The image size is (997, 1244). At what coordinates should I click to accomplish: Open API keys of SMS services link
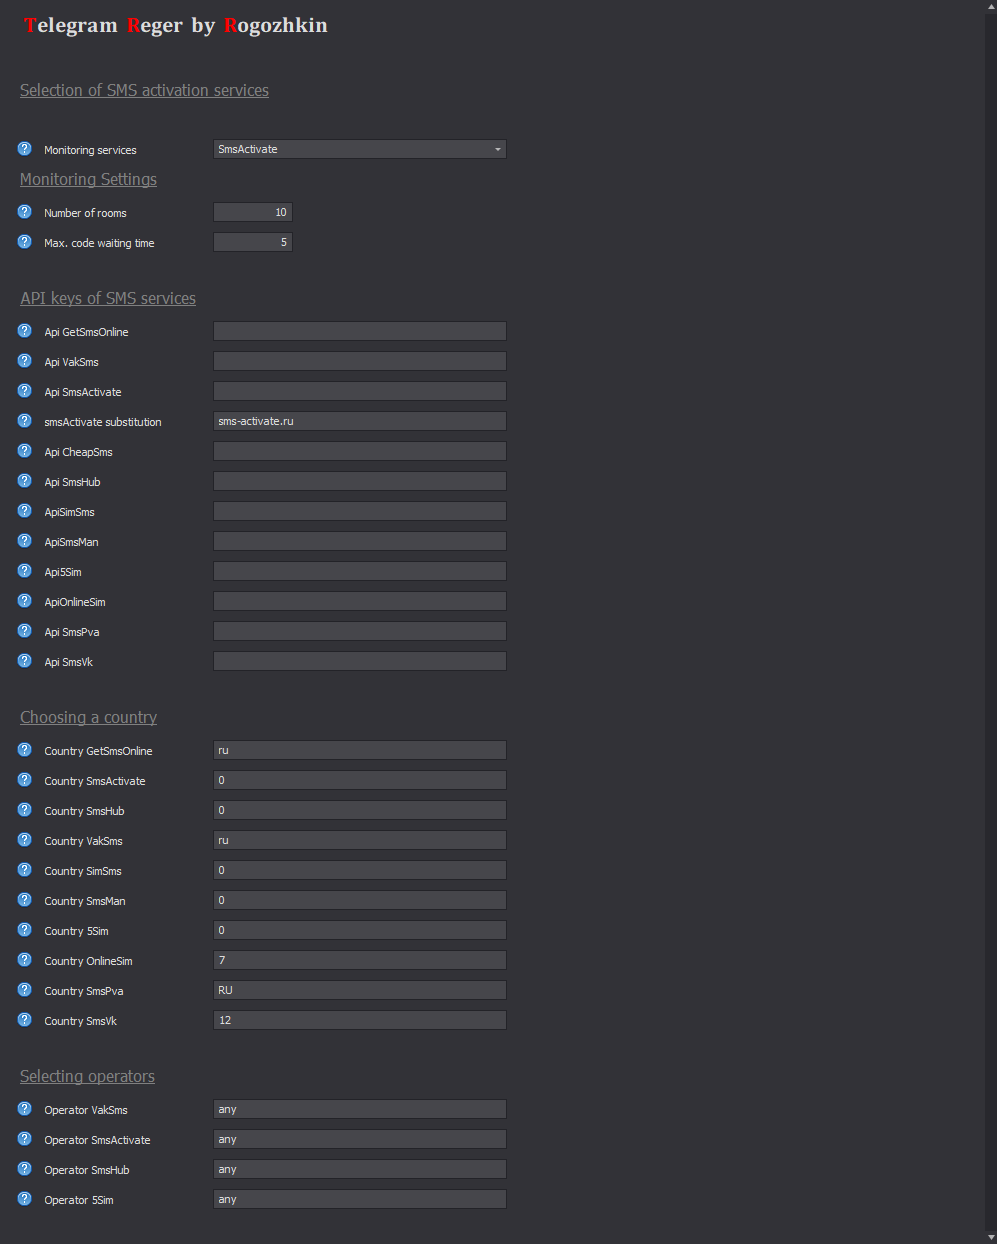tap(108, 298)
